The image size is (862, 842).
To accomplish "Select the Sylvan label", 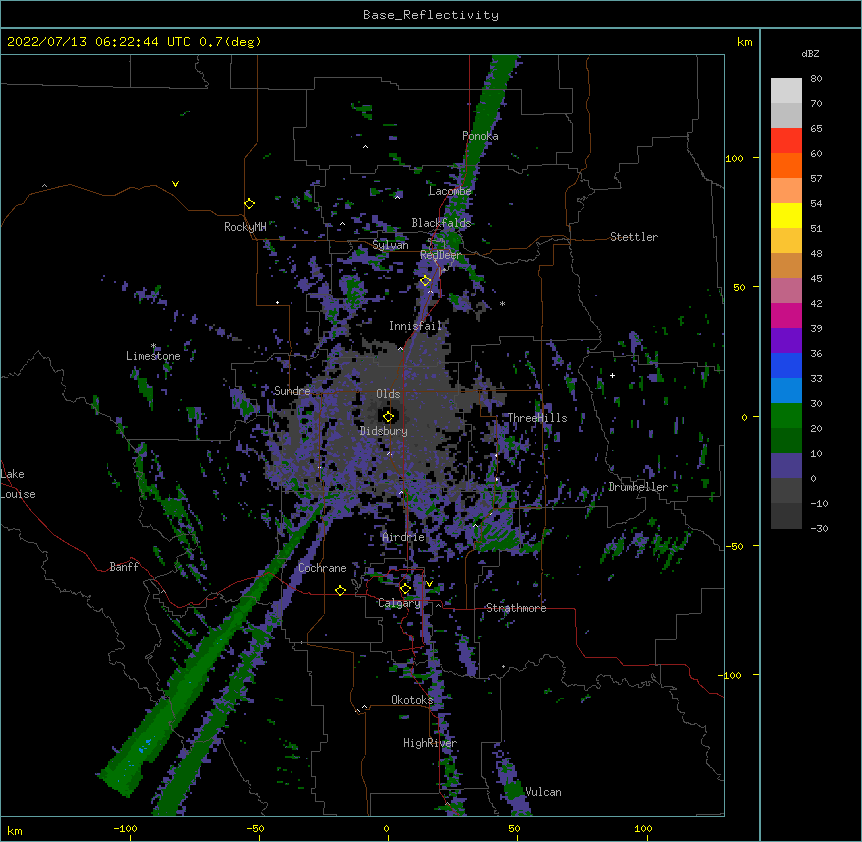I will click(x=390, y=245).
